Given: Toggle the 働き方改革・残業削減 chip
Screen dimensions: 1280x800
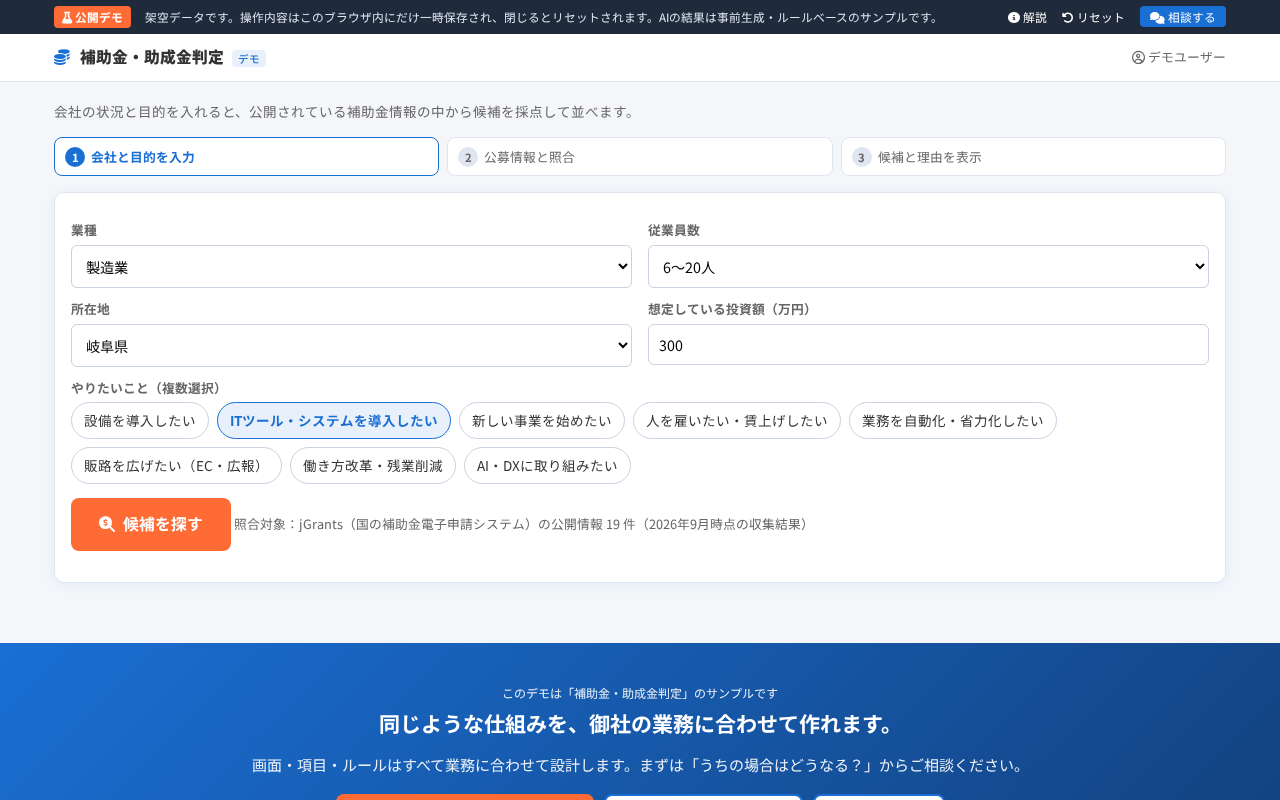Looking at the screenshot, I should (373, 466).
